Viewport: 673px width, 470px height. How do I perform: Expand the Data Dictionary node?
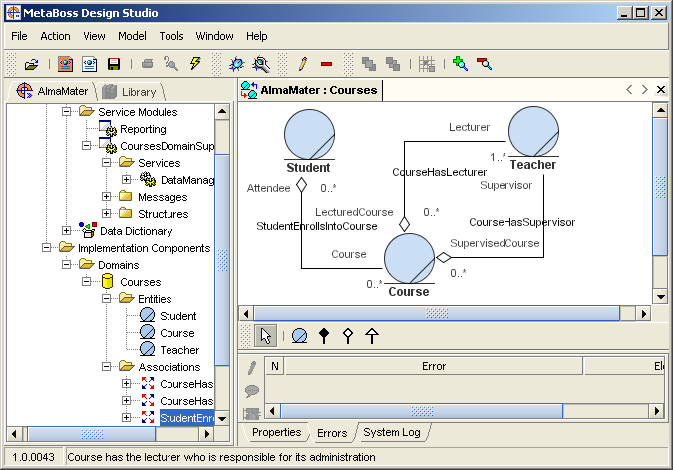tap(66, 230)
